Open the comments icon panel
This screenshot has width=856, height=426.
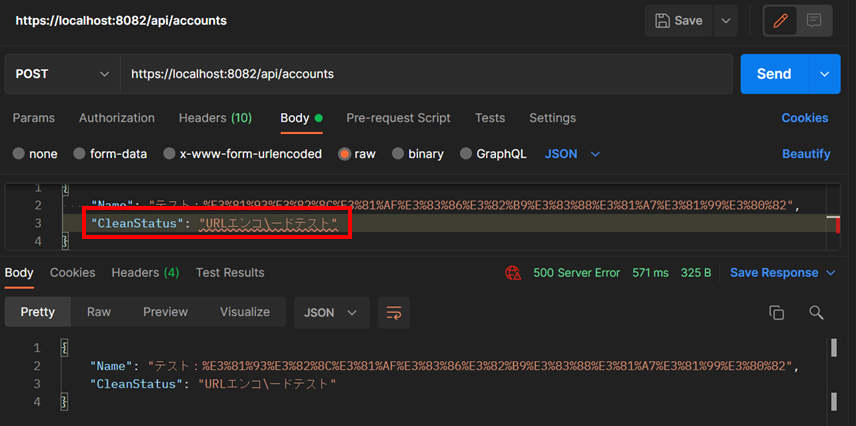click(x=814, y=20)
